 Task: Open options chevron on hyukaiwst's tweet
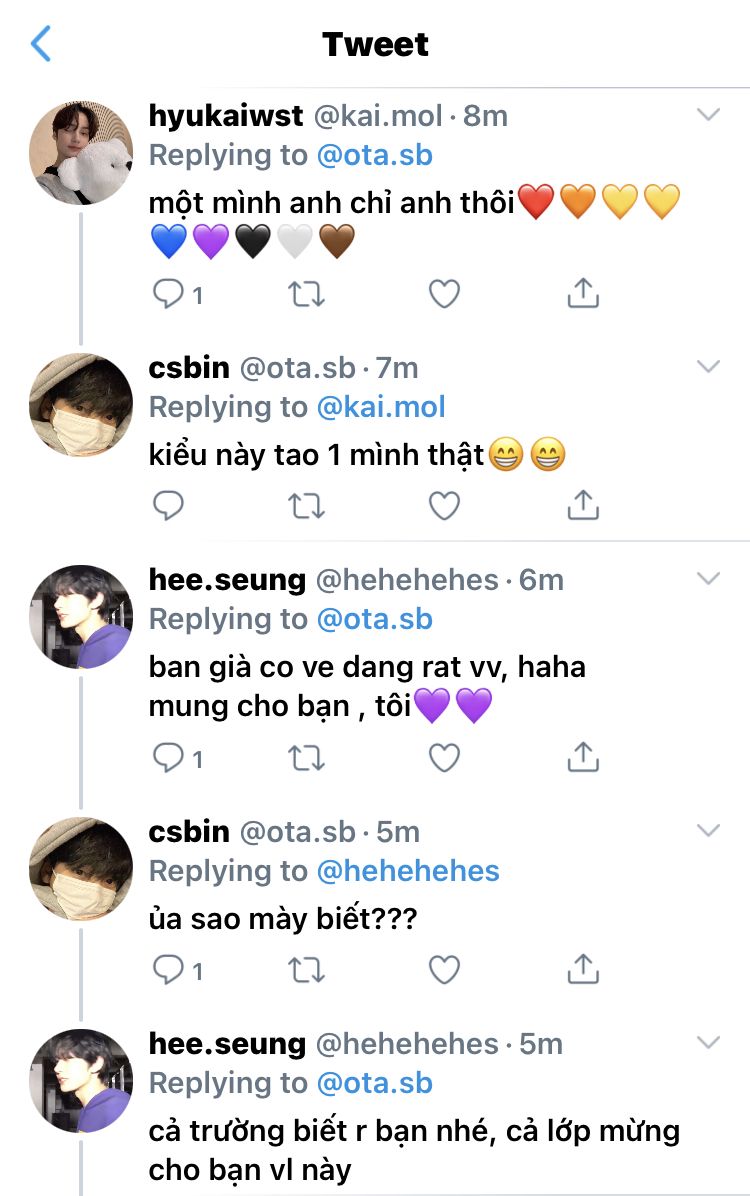(x=708, y=115)
